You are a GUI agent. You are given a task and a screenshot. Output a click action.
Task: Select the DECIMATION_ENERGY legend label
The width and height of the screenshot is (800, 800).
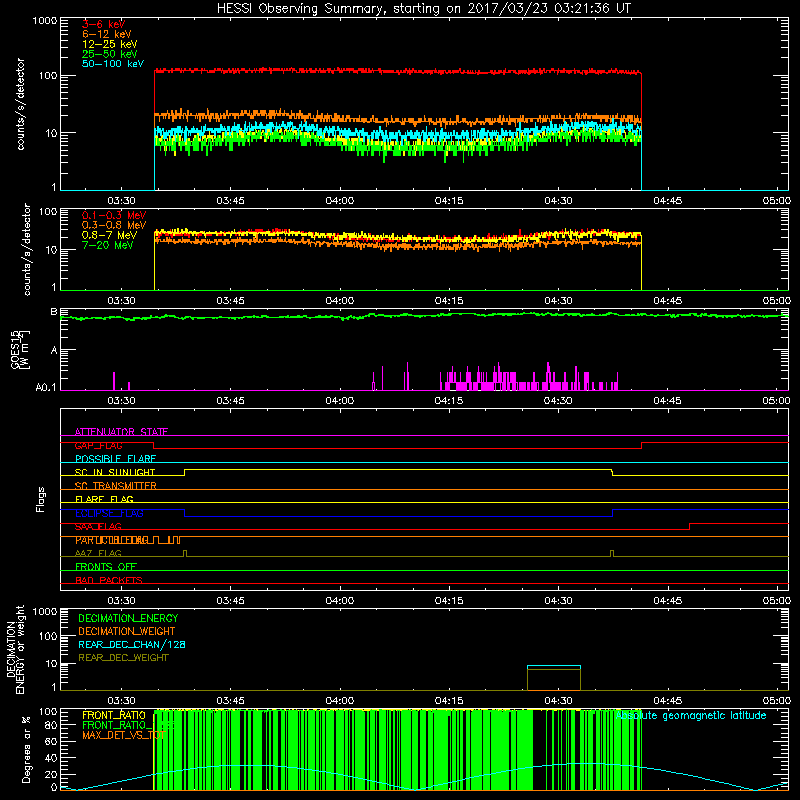click(x=128, y=618)
